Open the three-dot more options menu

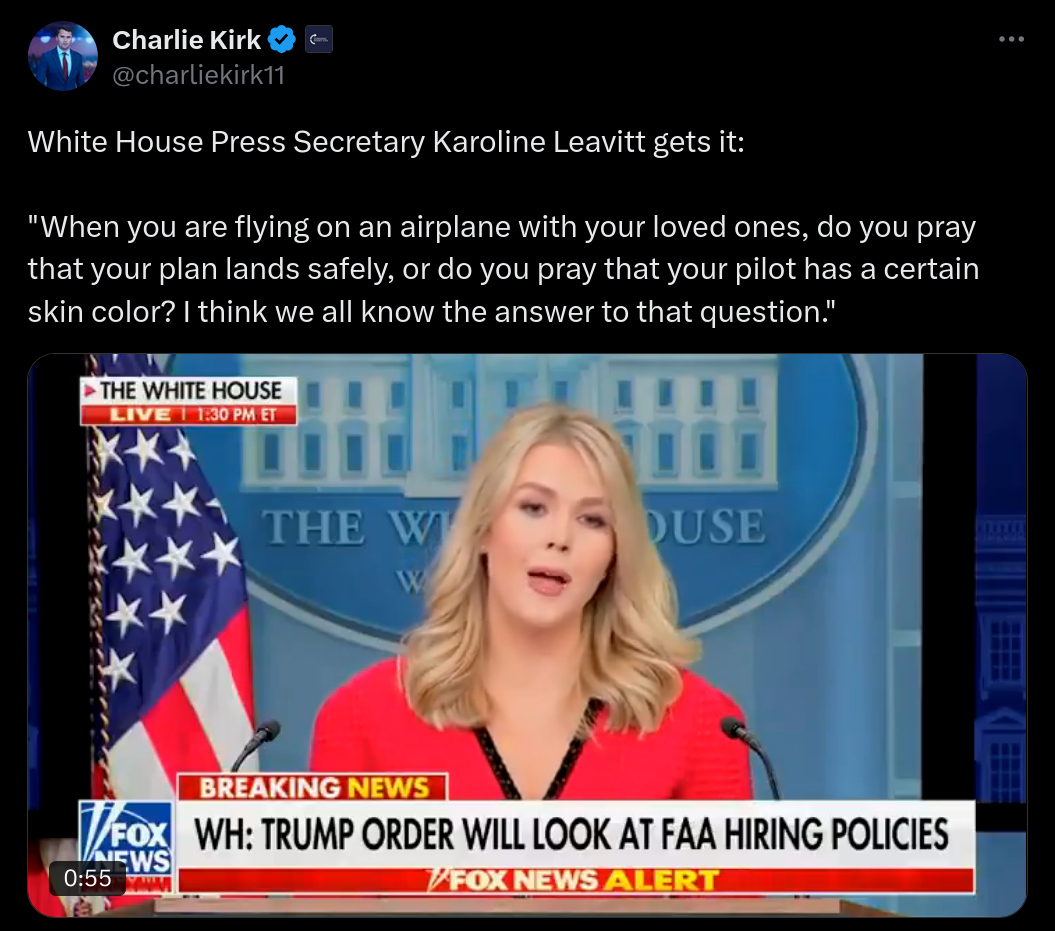(x=1011, y=40)
